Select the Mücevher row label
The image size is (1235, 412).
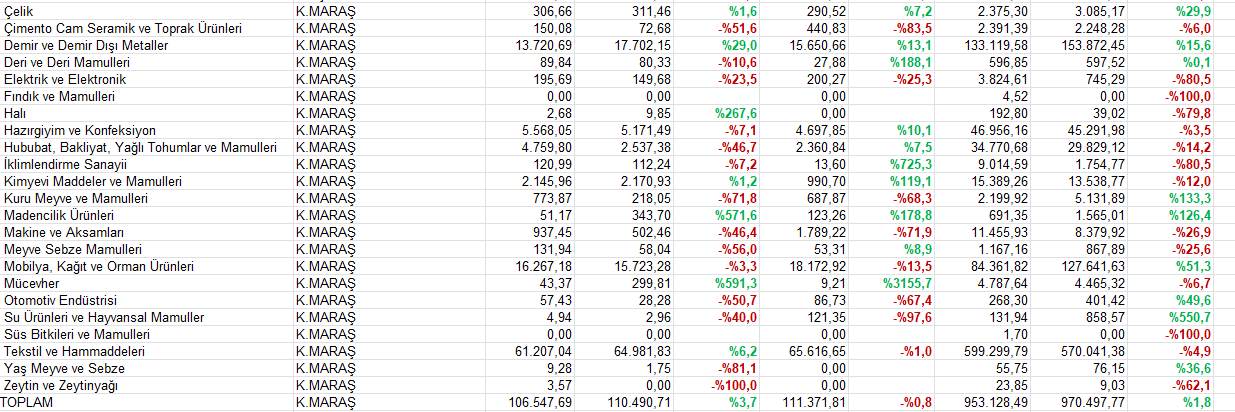point(31,283)
